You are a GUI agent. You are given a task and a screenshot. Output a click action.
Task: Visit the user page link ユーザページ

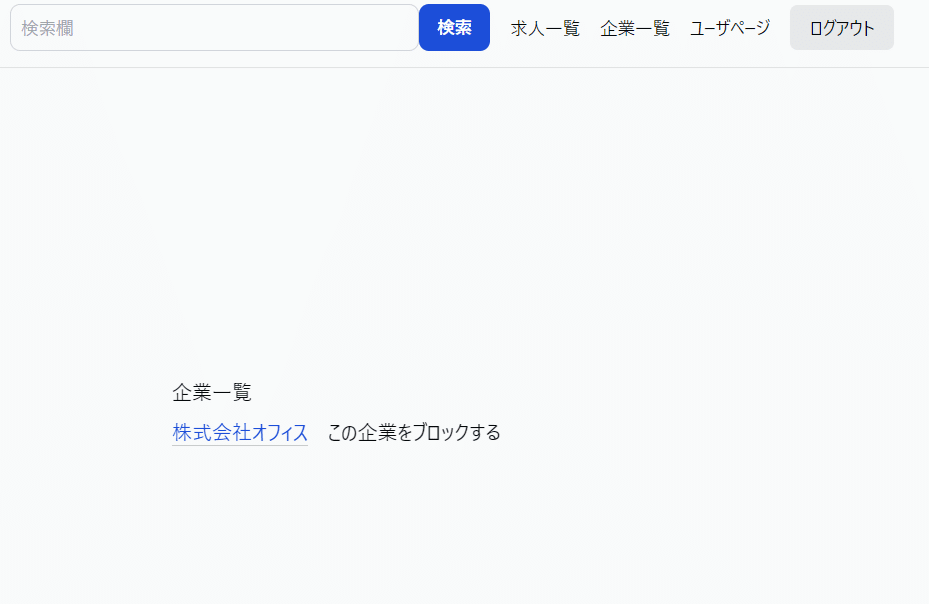point(730,28)
